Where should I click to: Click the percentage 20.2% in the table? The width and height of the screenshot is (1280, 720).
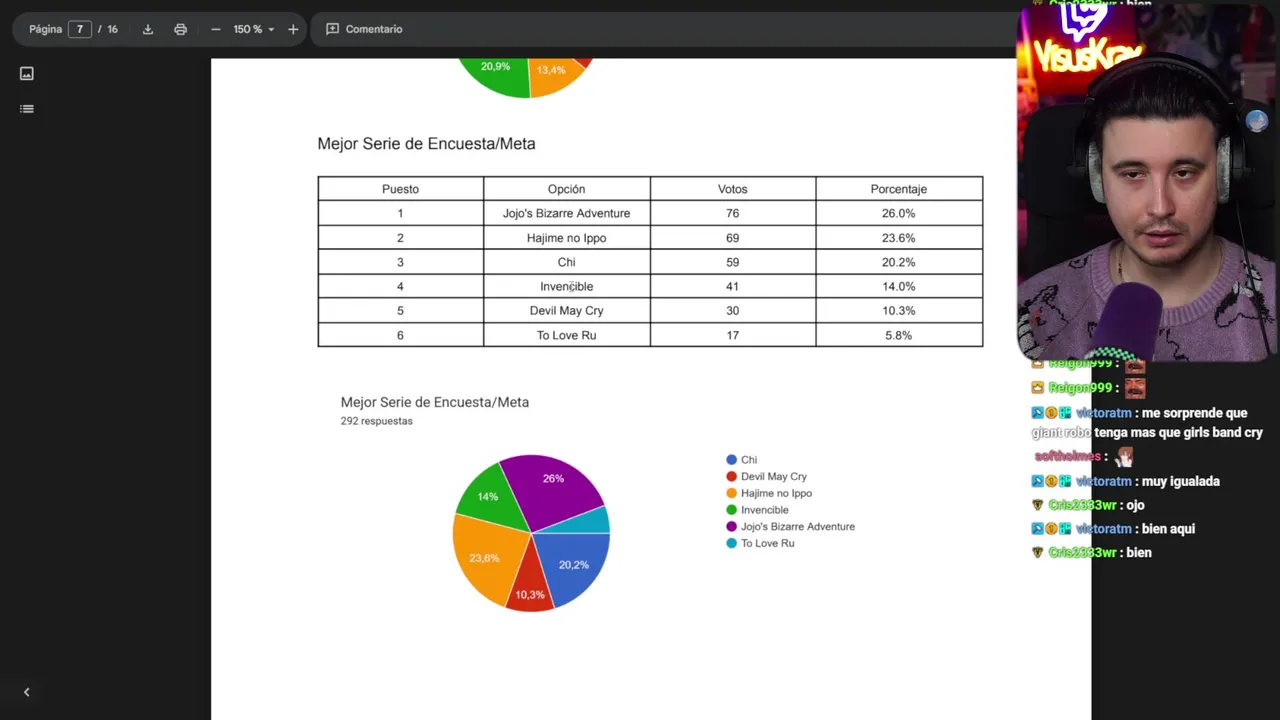(x=898, y=262)
